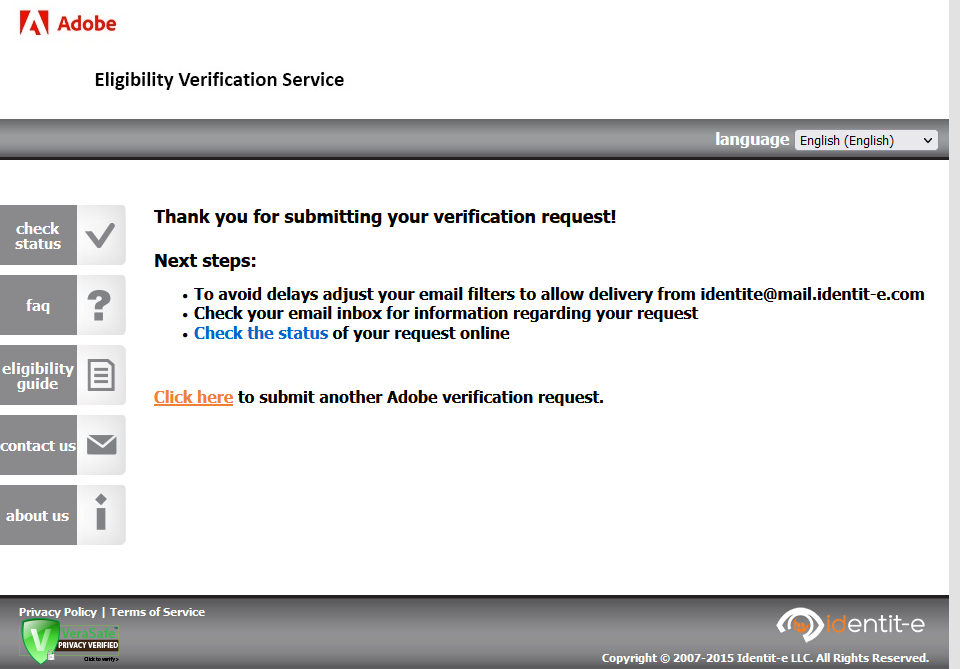Open the language dropdown
This screenshot has width=960, height=669.
click(866, 140)
